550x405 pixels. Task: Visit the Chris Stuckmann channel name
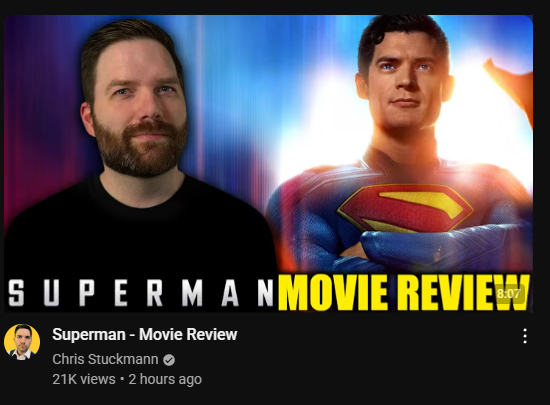click(105, 359)
